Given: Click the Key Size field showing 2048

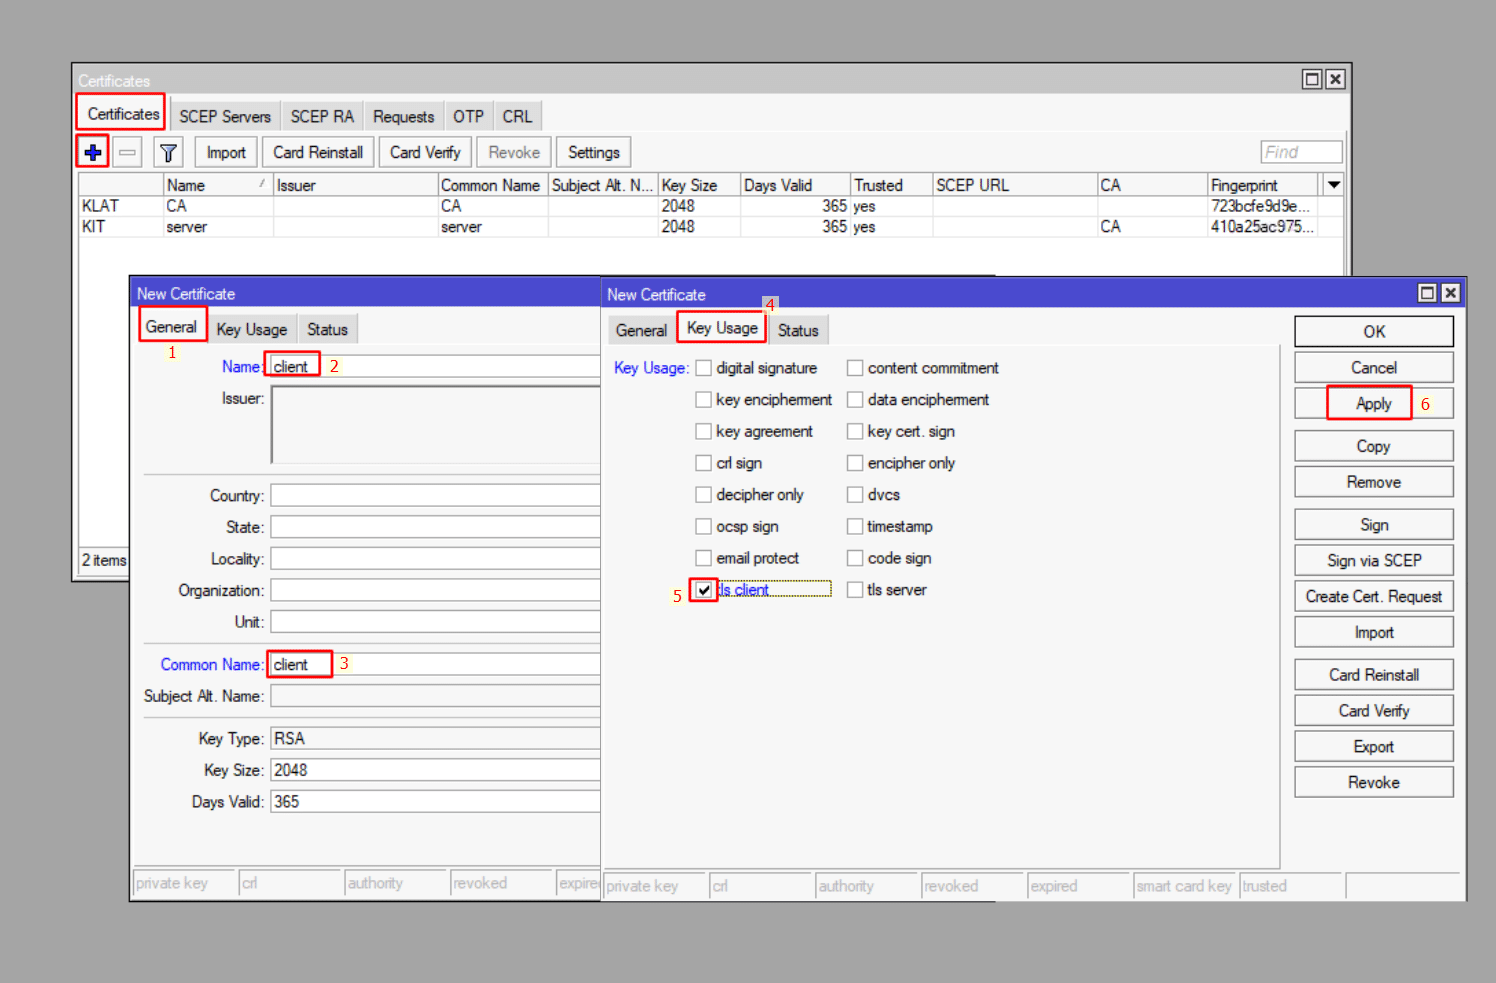Looking at the screenshot, I should pyautogui.click(x=435, y=770).
